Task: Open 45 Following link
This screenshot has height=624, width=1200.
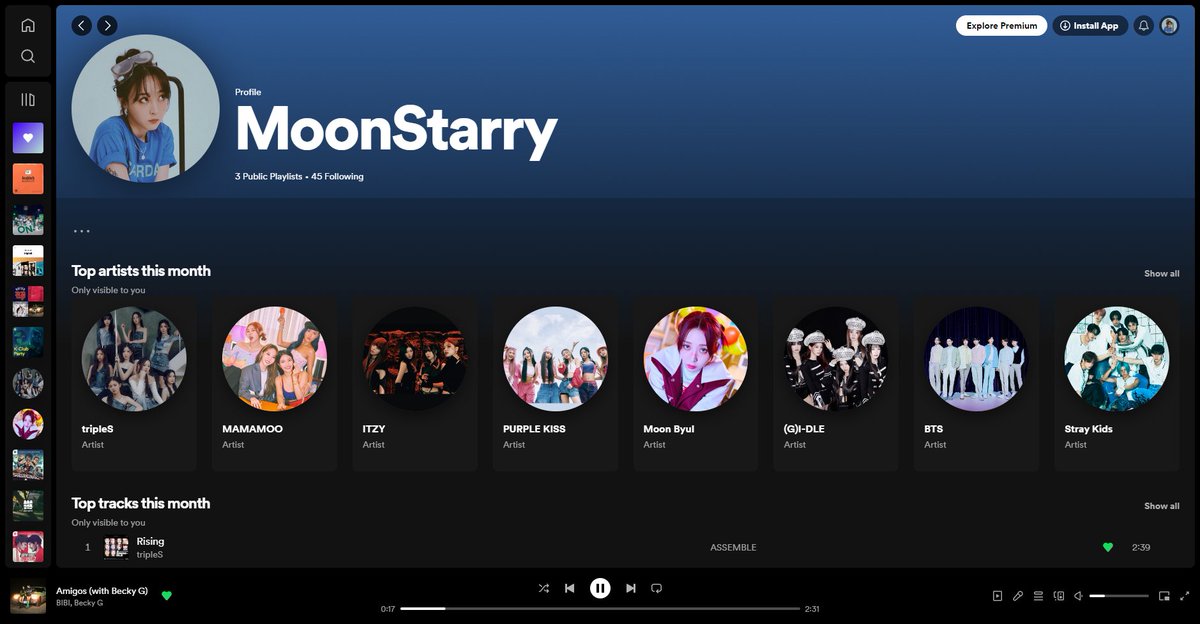Action: coord(337,176)
